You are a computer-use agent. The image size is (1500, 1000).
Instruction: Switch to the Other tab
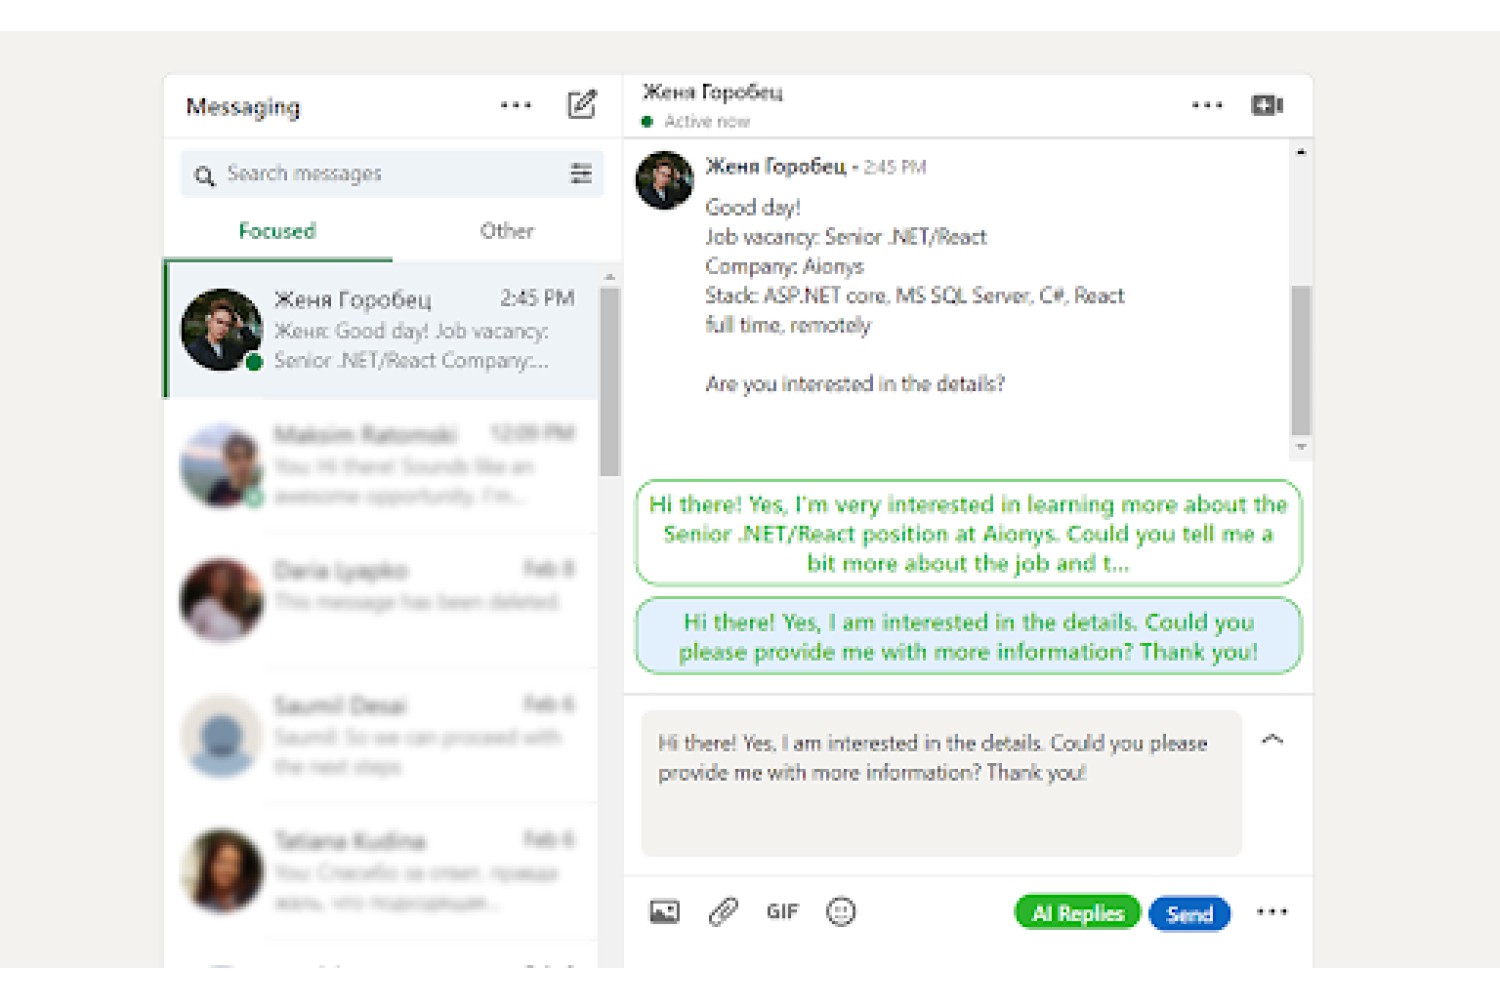pos(507,231)
